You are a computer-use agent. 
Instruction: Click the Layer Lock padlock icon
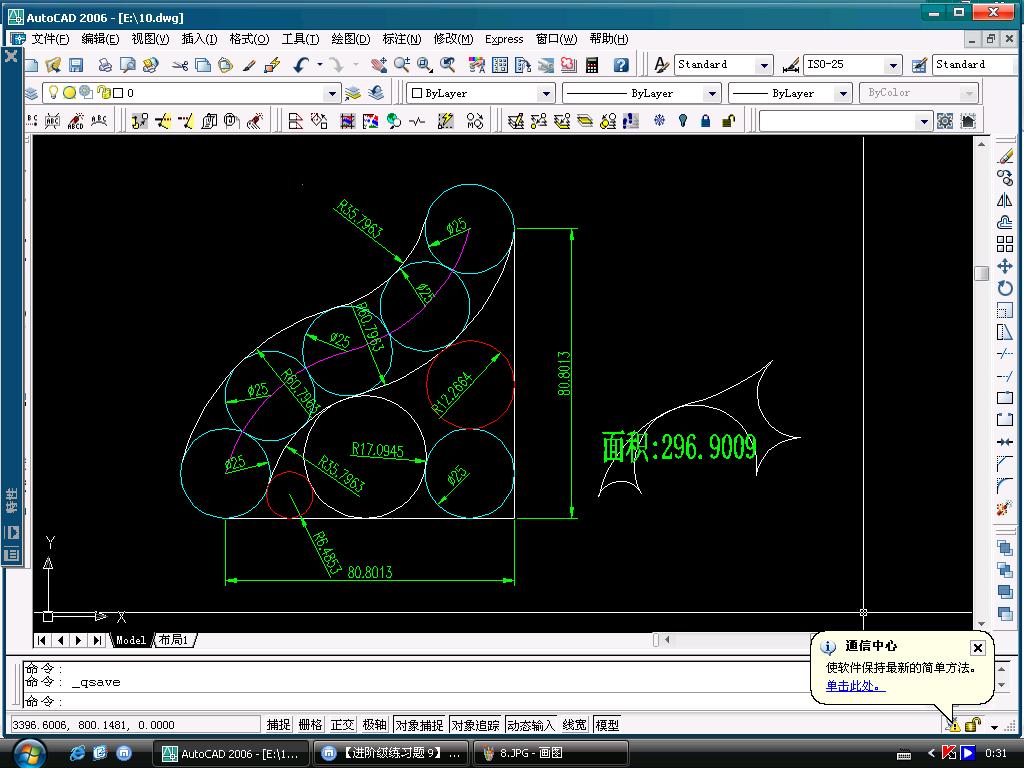pos(705,121)
